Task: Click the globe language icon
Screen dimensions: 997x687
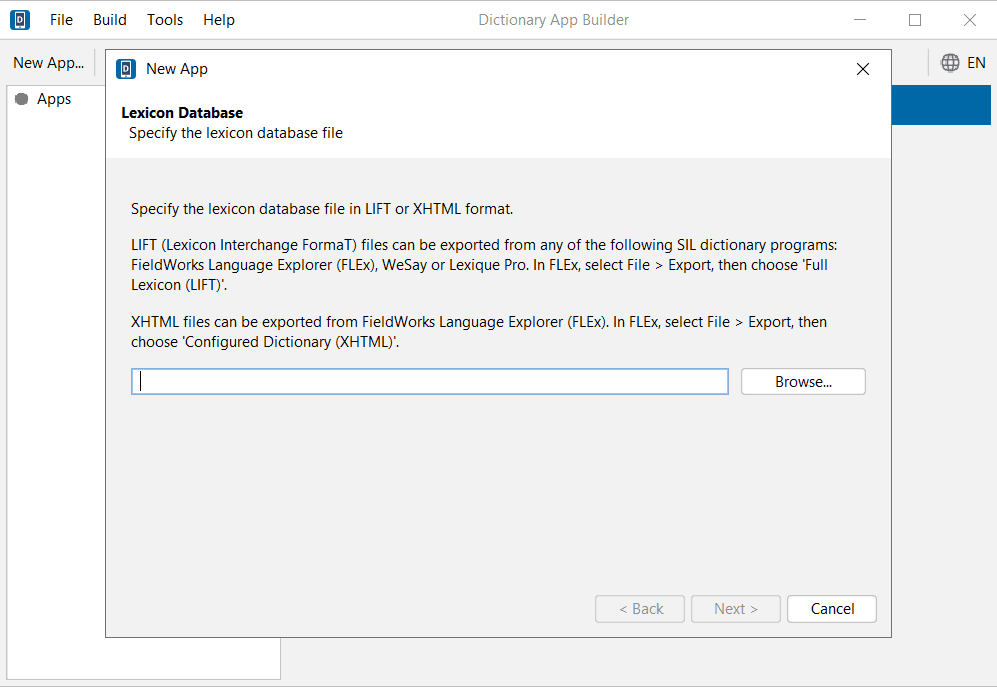Action: tap(949, 62)
